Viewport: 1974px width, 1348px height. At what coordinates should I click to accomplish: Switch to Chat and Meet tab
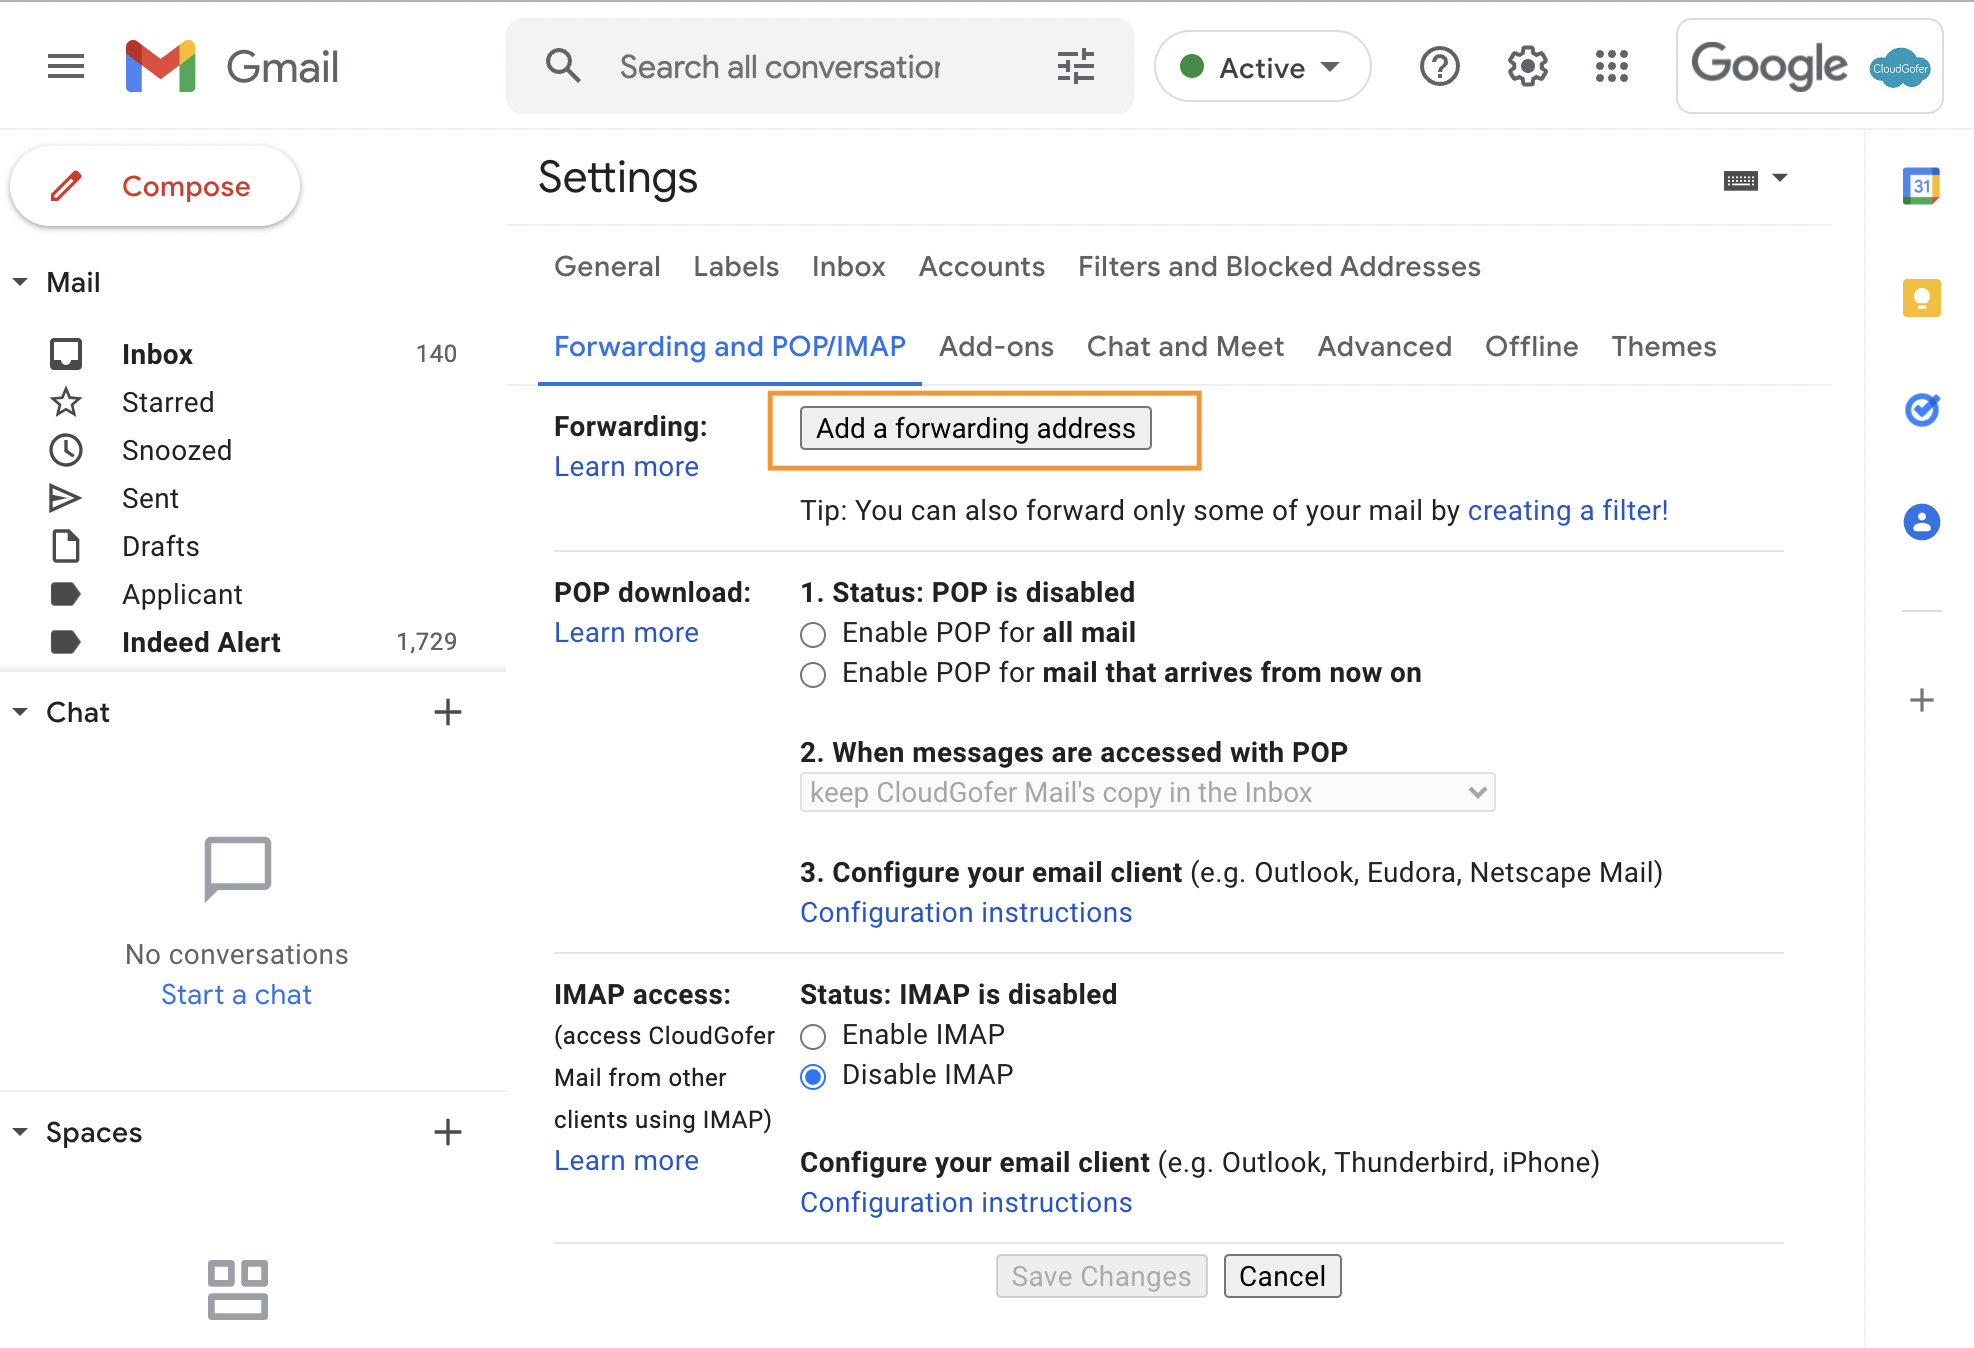click(1185, 346)
